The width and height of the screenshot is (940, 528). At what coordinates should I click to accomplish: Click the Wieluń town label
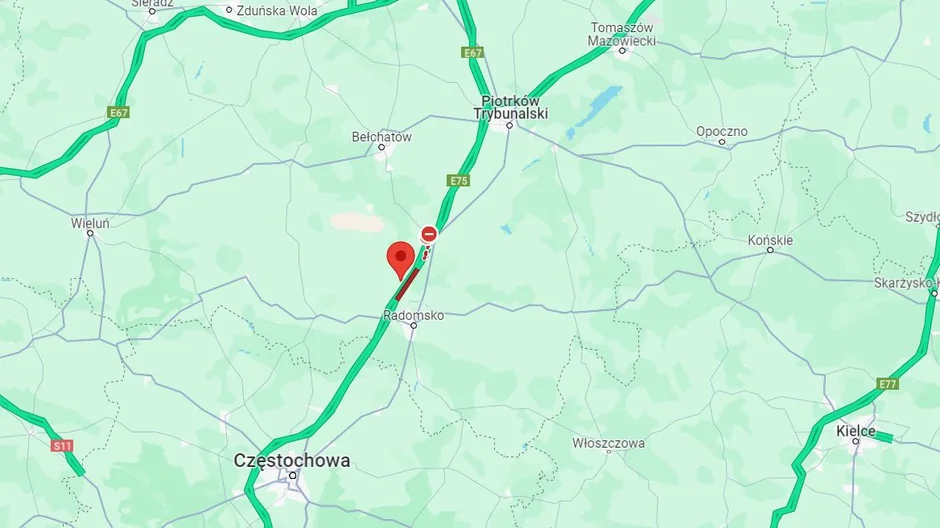(90, 223)
